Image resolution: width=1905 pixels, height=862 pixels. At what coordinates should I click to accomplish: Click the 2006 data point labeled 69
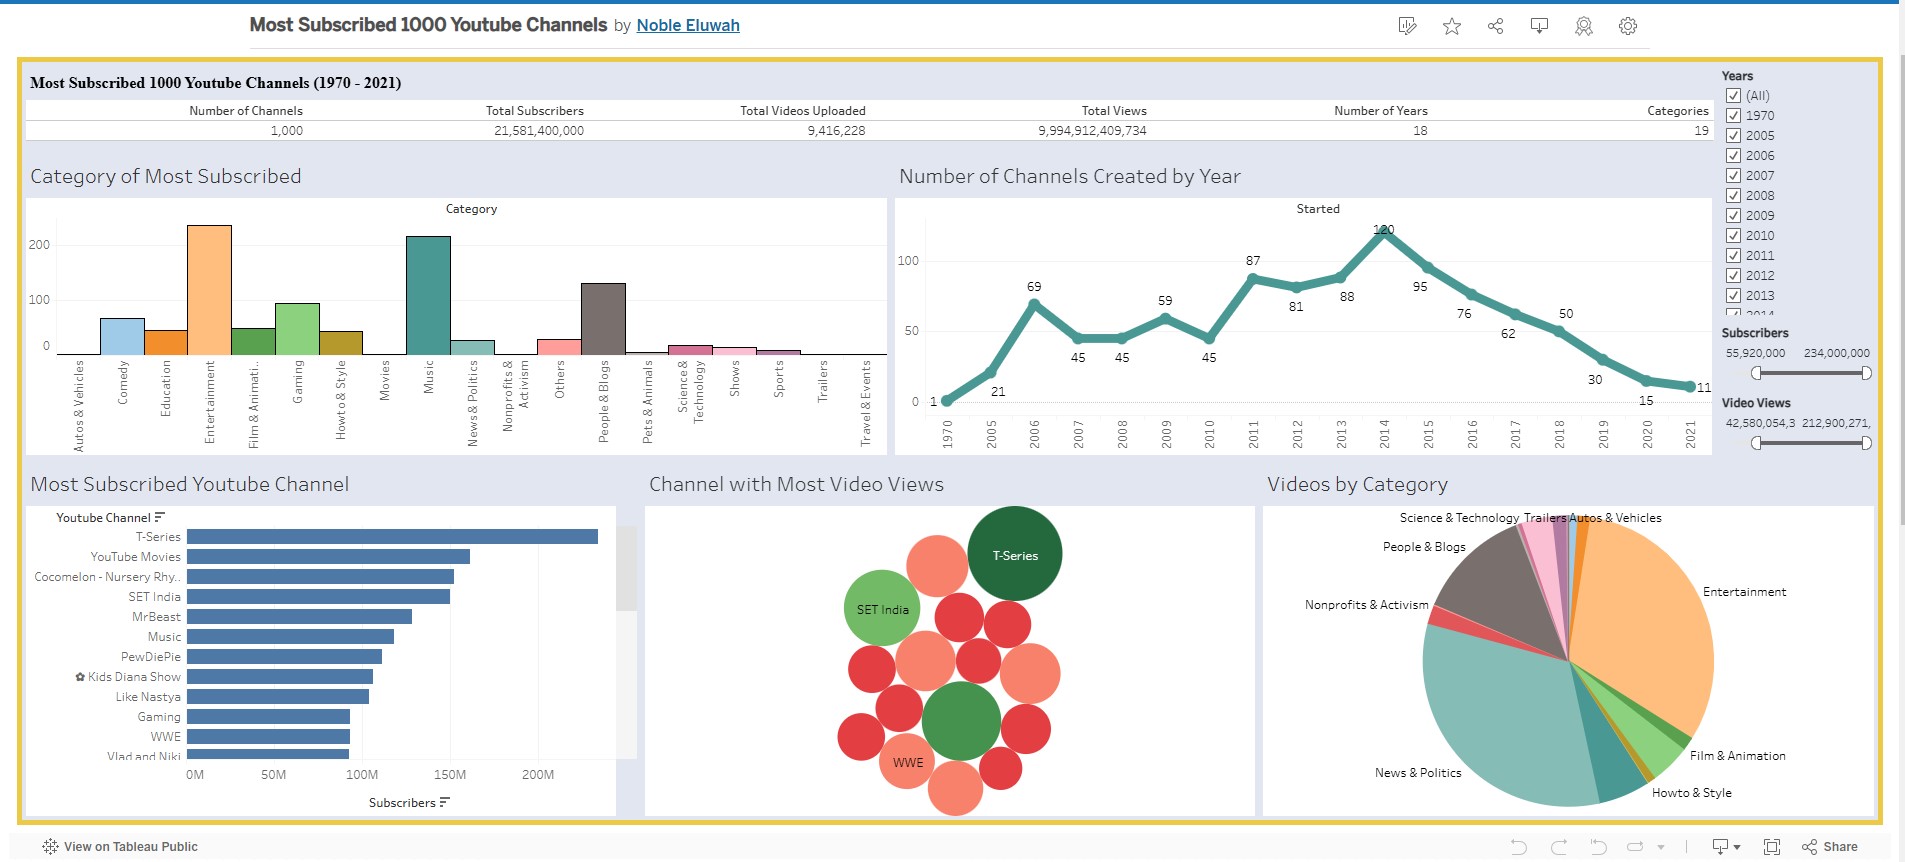[1034, 304]
